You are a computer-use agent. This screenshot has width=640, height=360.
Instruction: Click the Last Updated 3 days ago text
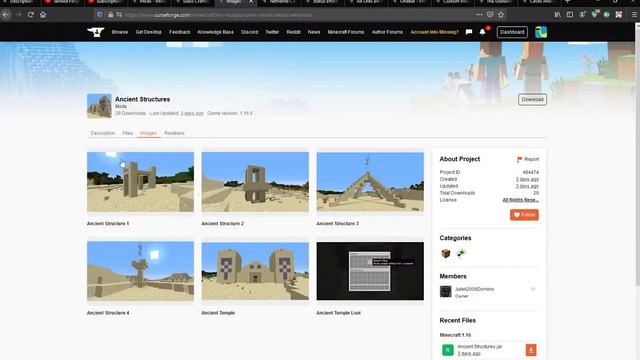pos(176,113)
